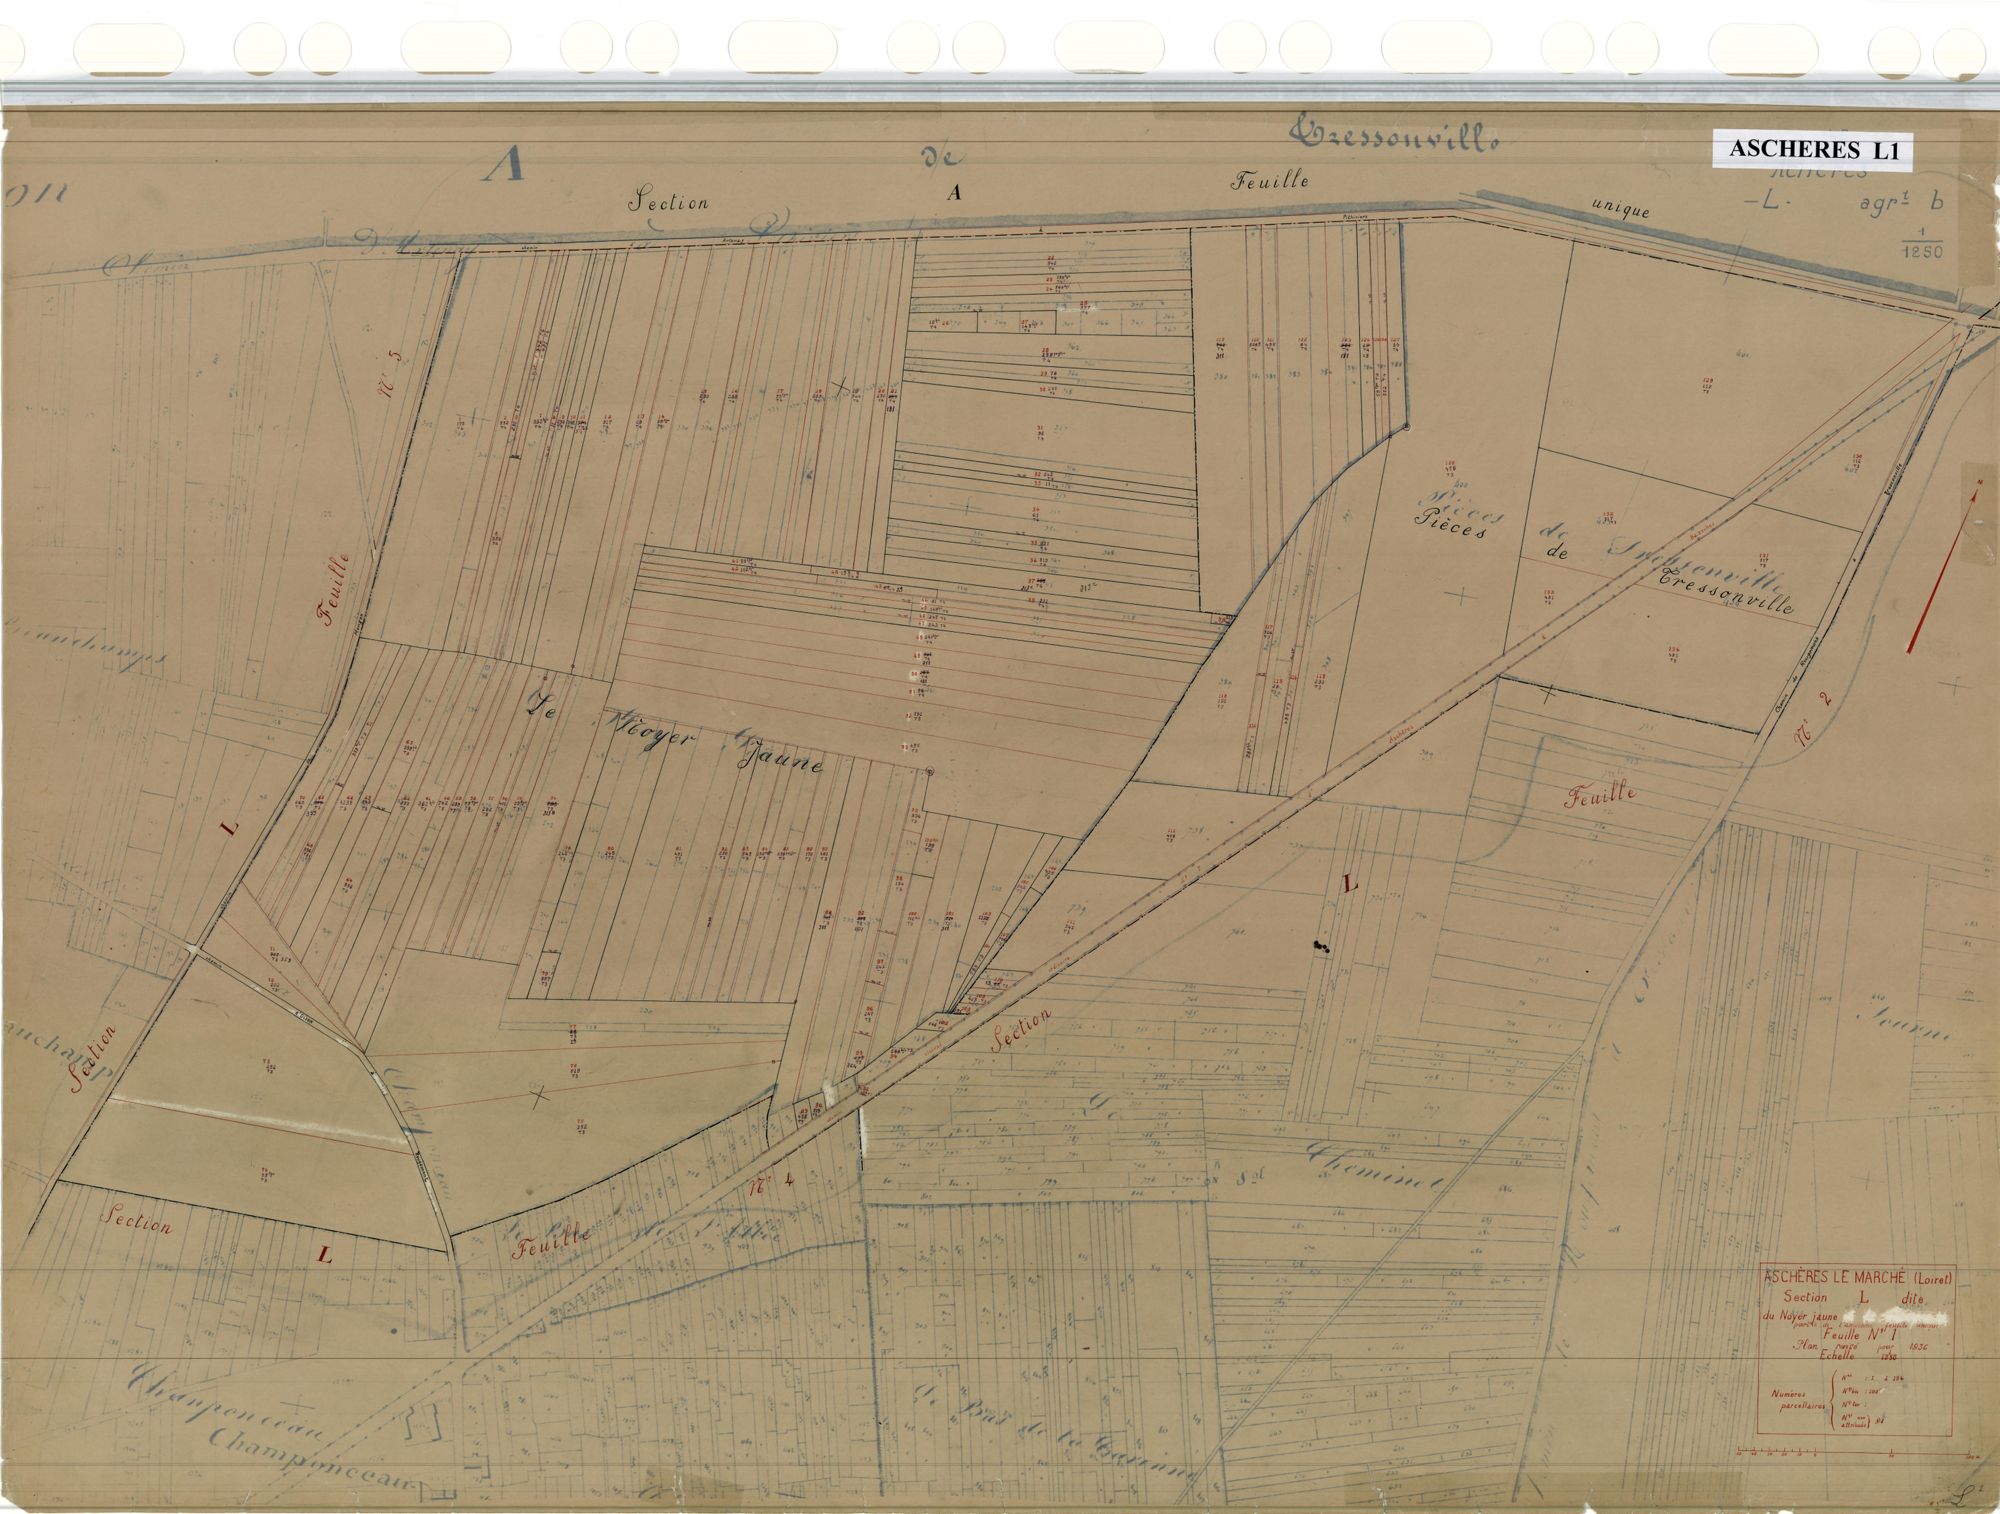The height and width of the screenshot is (1514, 2000).
Task: Select 'du Noyer jaune' in red legend
Action: 1801,1315
